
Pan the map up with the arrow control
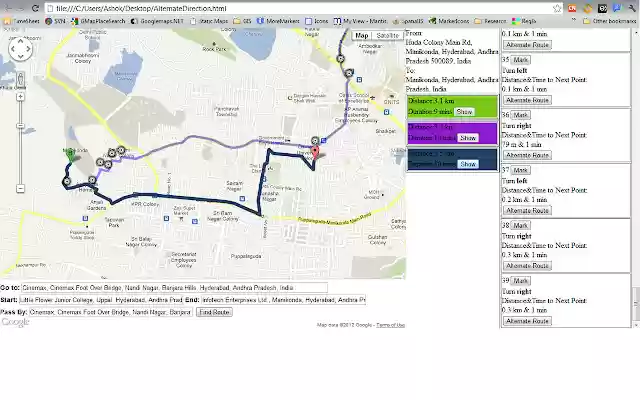pyautogui.click(x=20, y=42)
